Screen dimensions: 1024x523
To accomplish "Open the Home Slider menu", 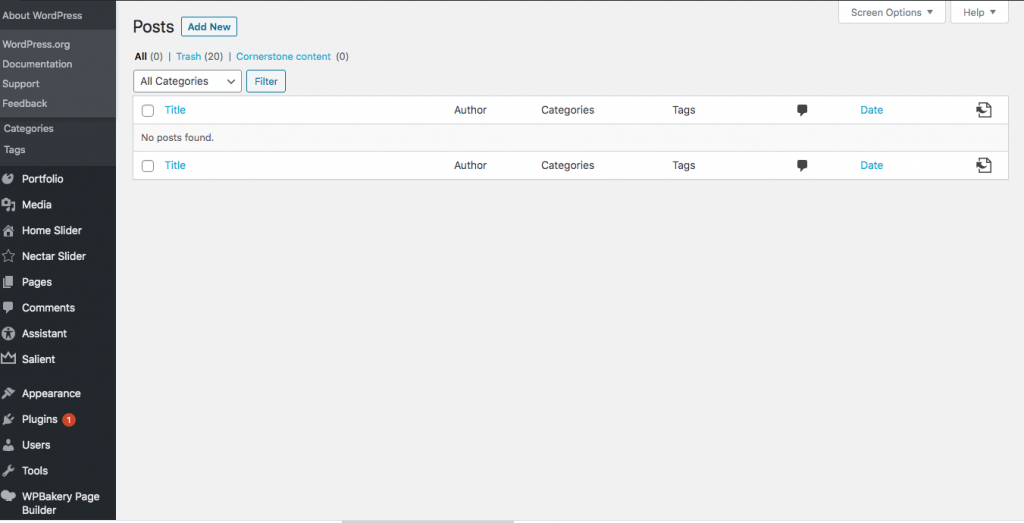I will tap(52, 230).
